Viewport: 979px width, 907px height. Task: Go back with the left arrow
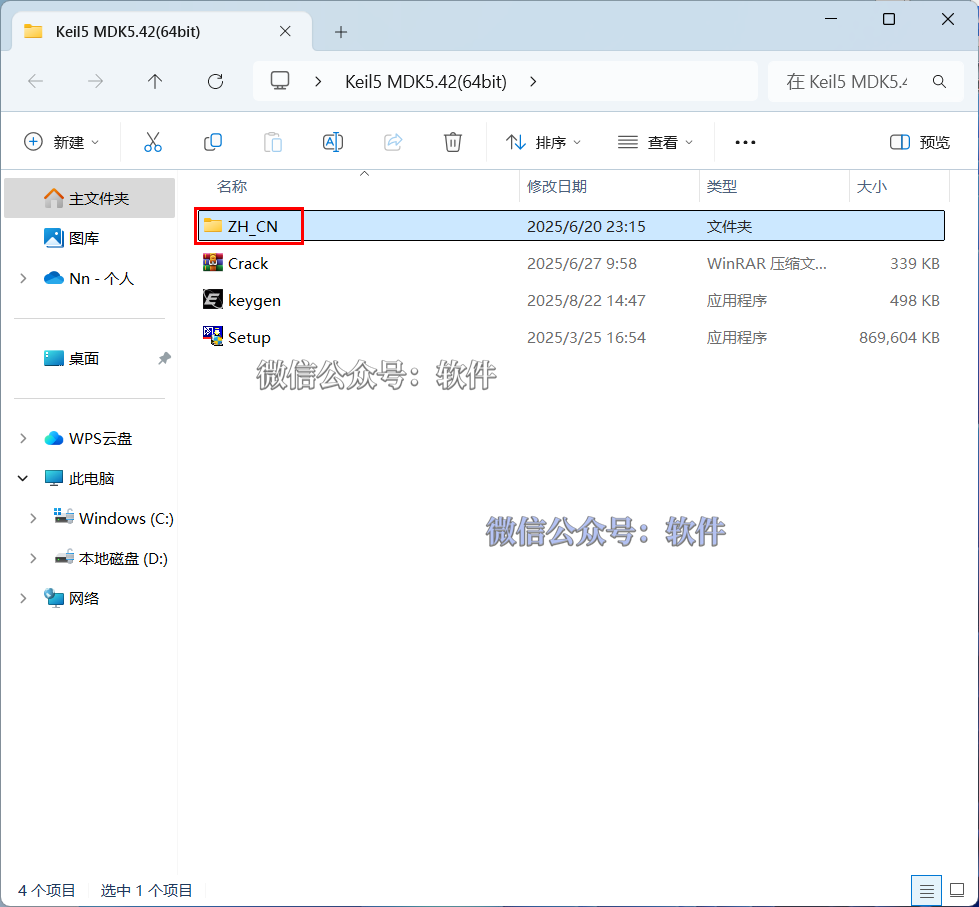36,81
